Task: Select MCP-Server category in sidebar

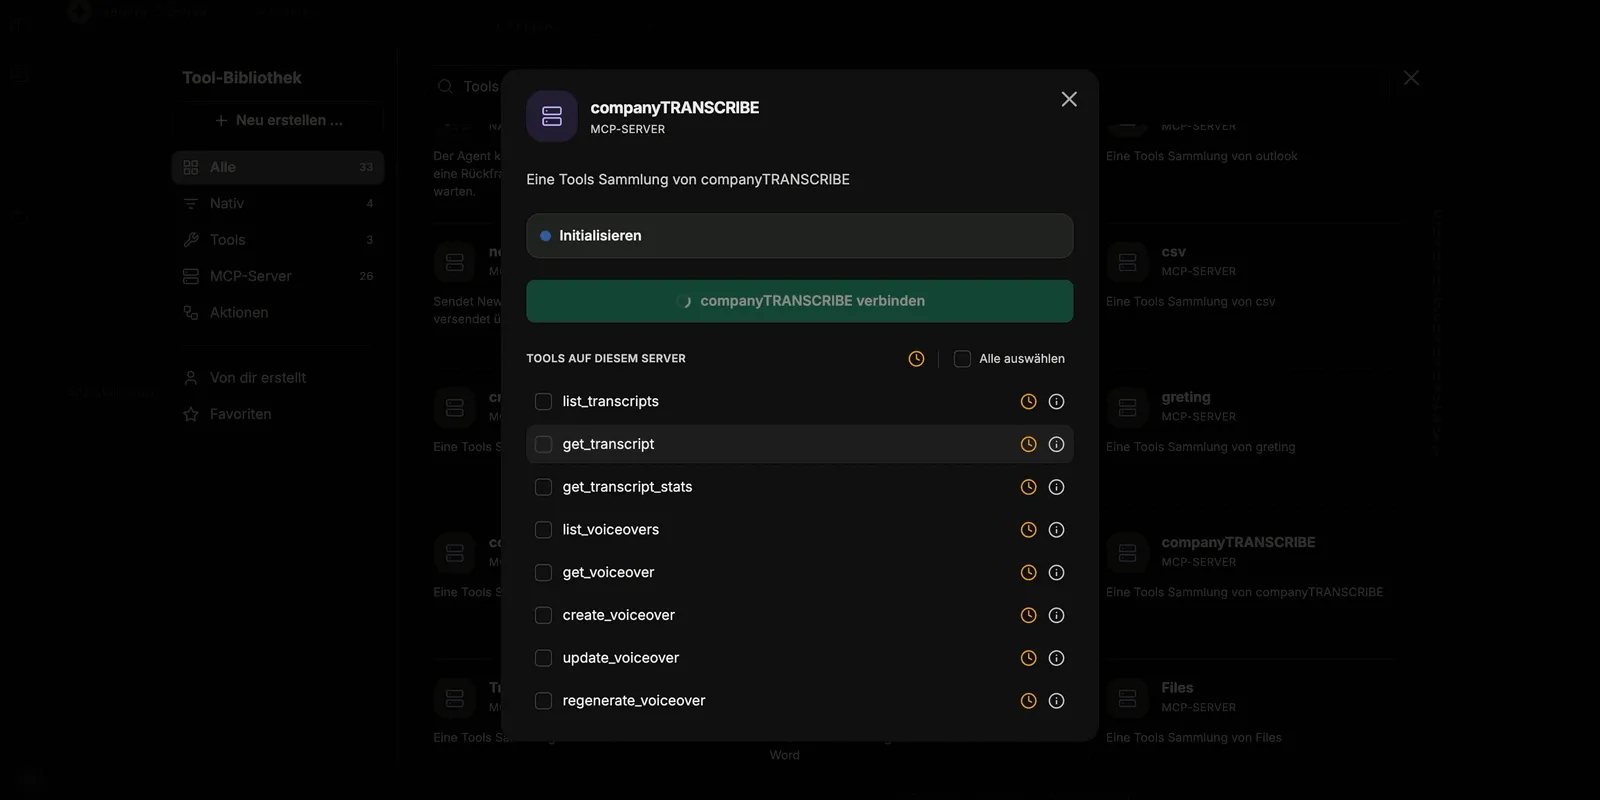Action: [278, 276]
